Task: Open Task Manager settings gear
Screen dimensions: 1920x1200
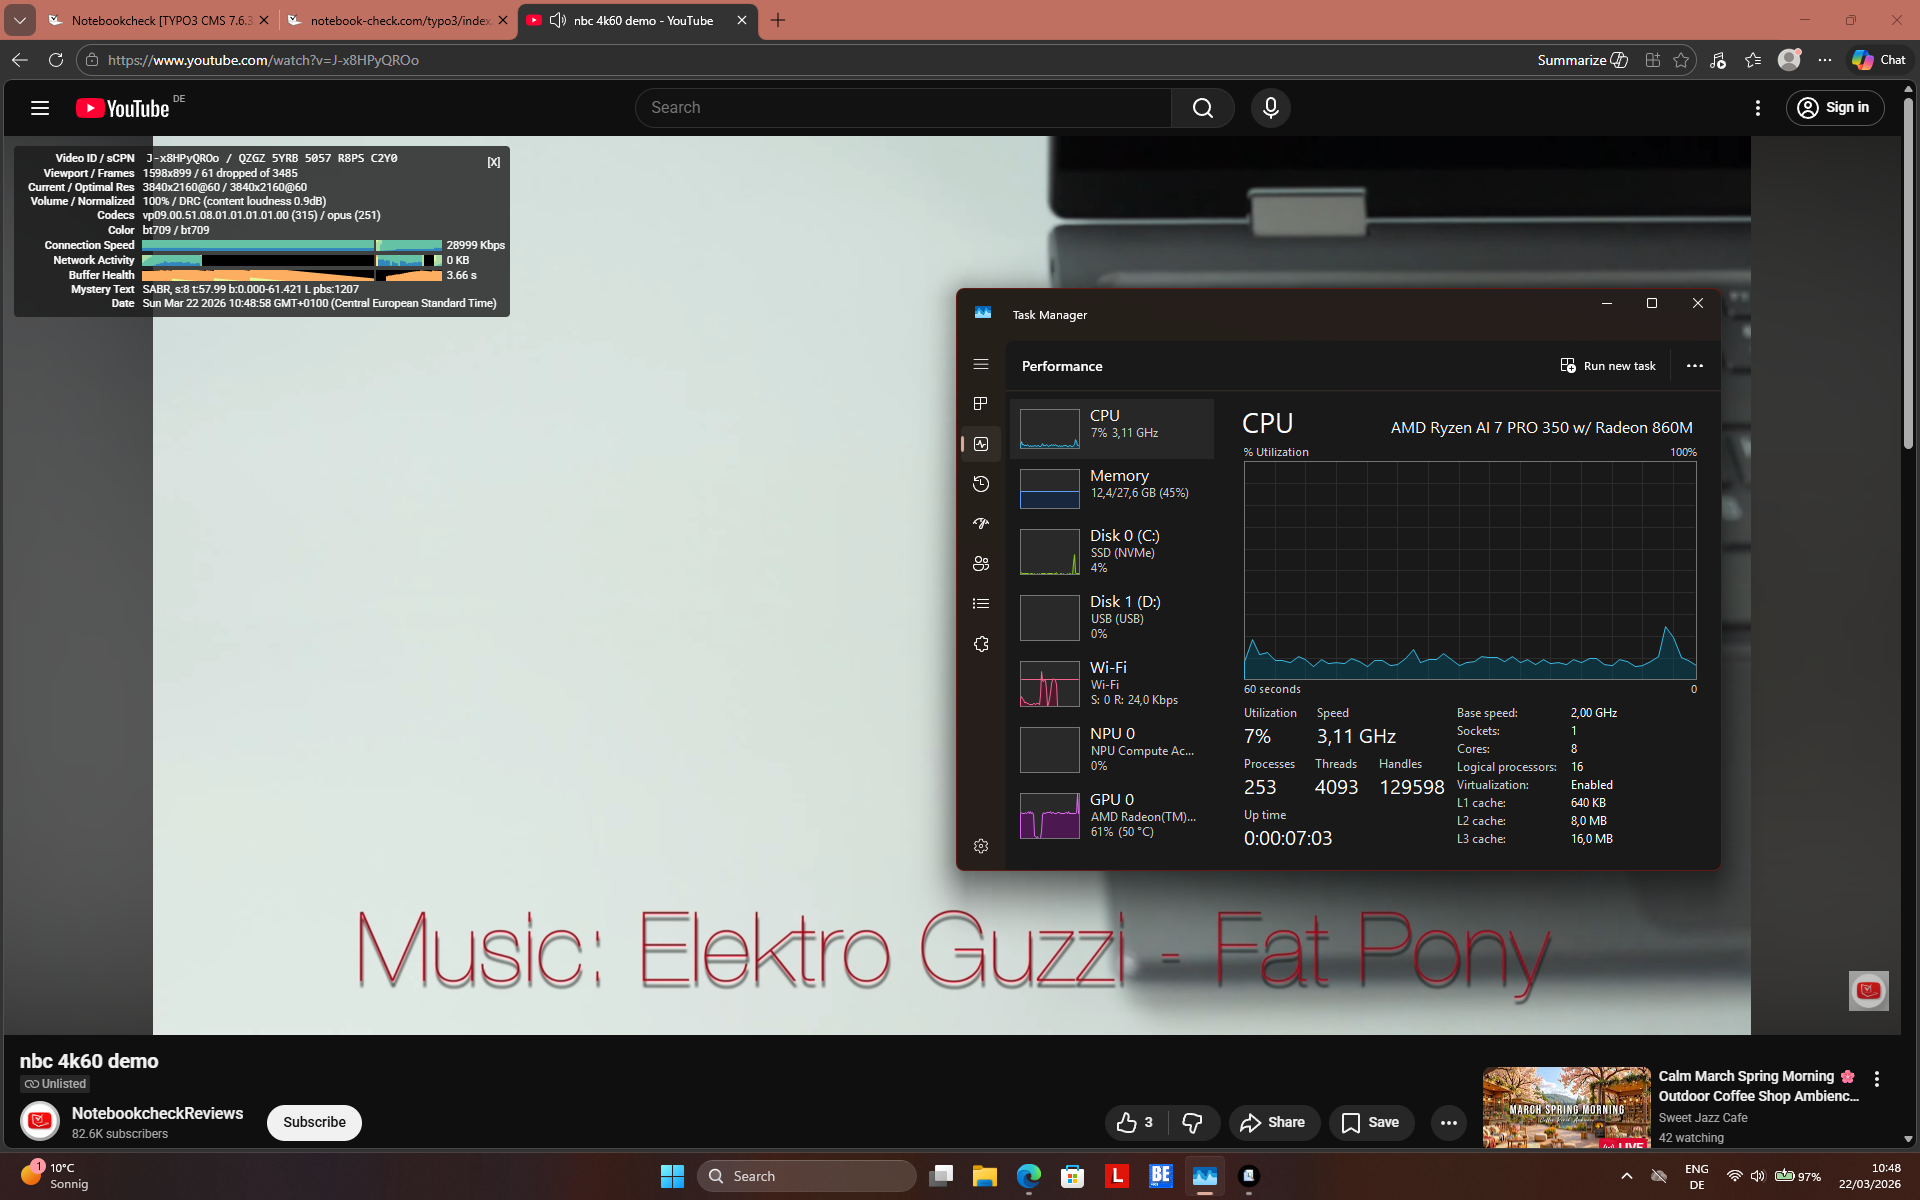Action: [981, 846]
